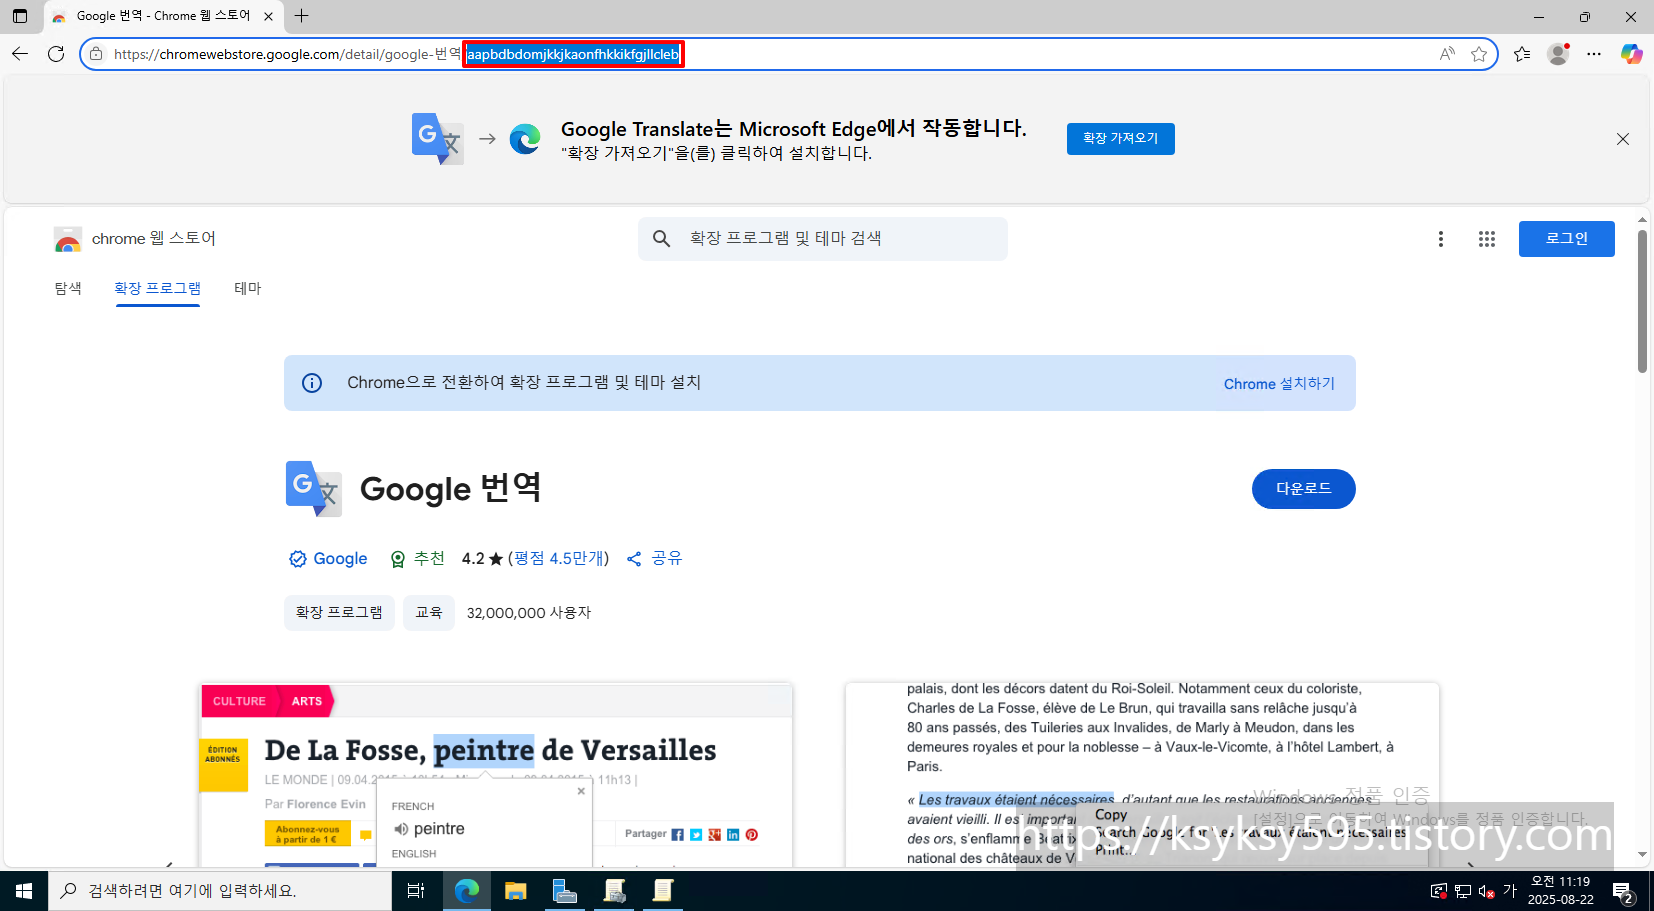The height and width of the screenshot is (911, 1654).
Task: Reload the page with refresh icon
Action: [56, 54]
